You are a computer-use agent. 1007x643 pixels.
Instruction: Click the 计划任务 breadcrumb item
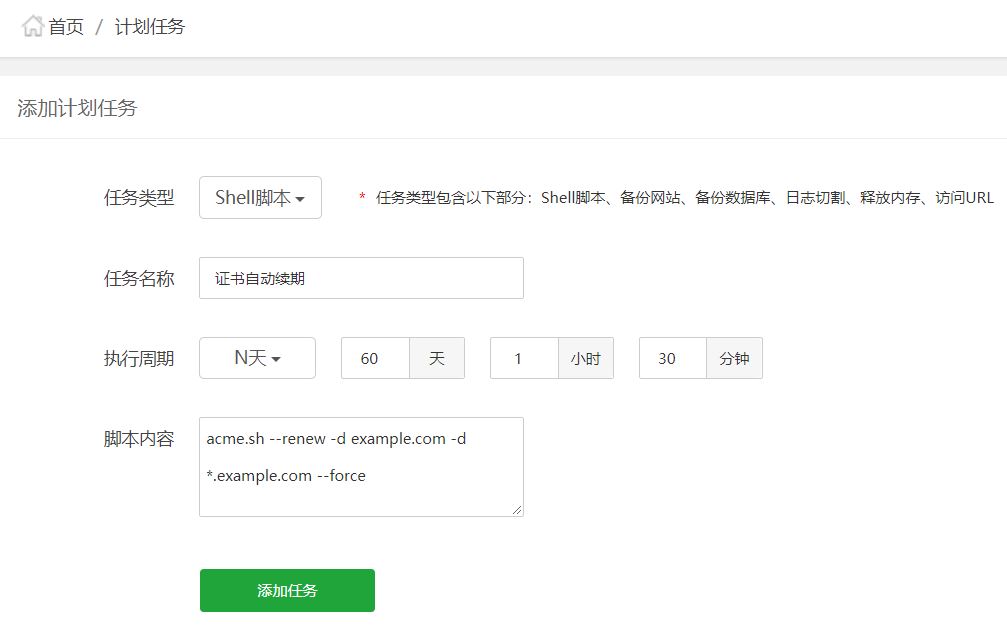tap(149, 27)
